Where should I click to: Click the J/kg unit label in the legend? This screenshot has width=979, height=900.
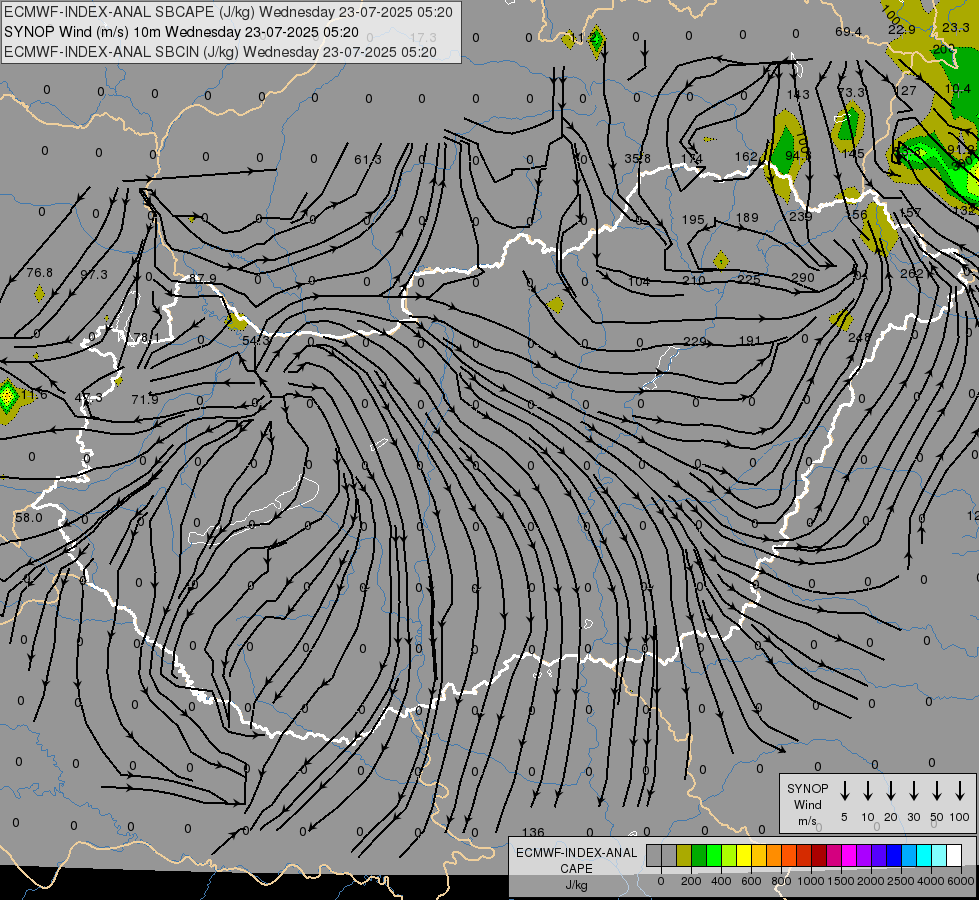576,885
